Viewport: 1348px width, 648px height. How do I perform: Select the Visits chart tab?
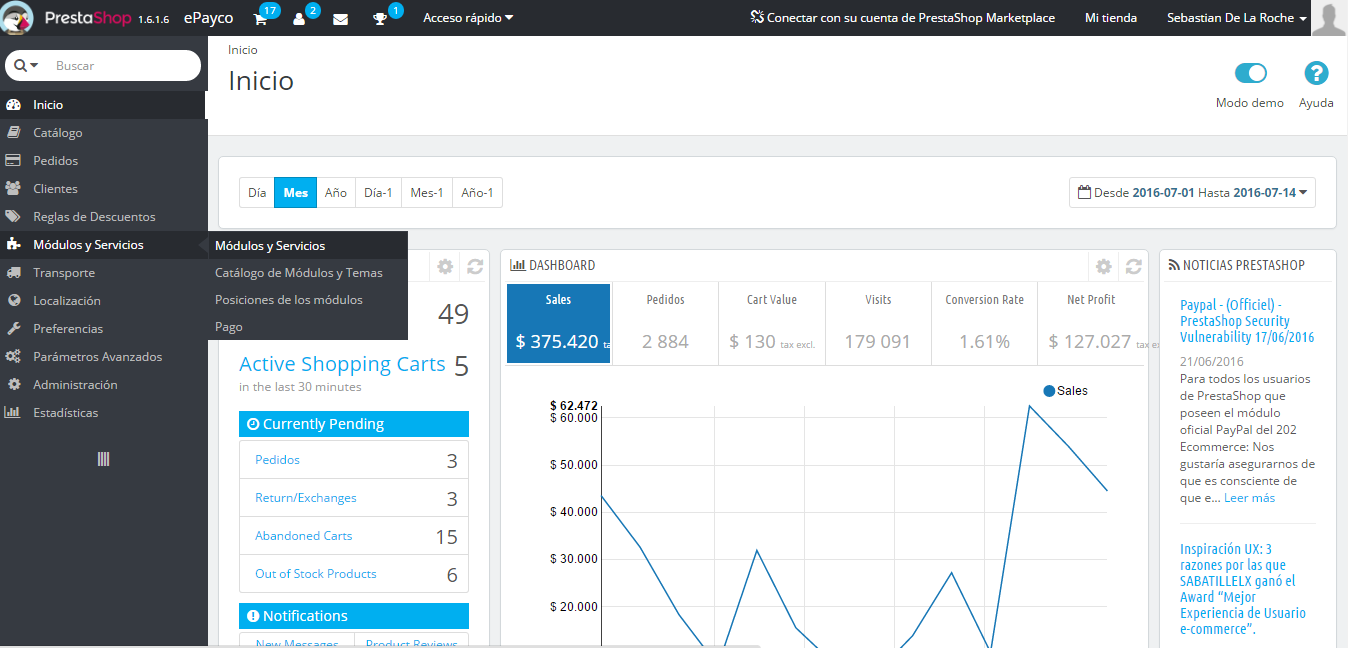tap(877, 324)
